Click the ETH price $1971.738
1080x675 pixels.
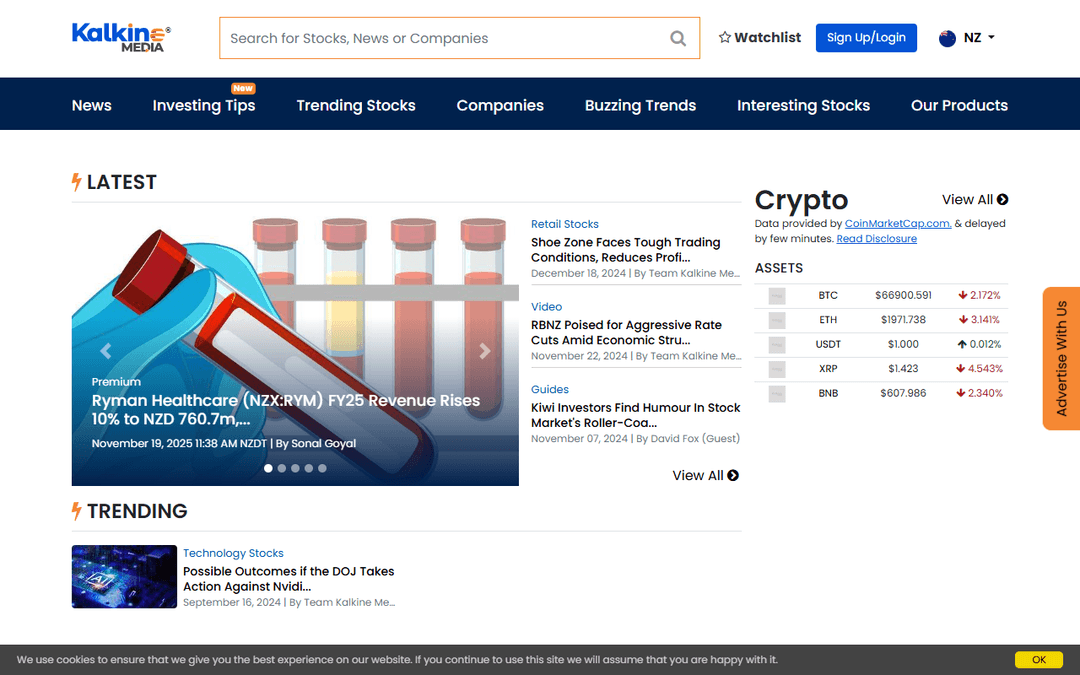903,320
